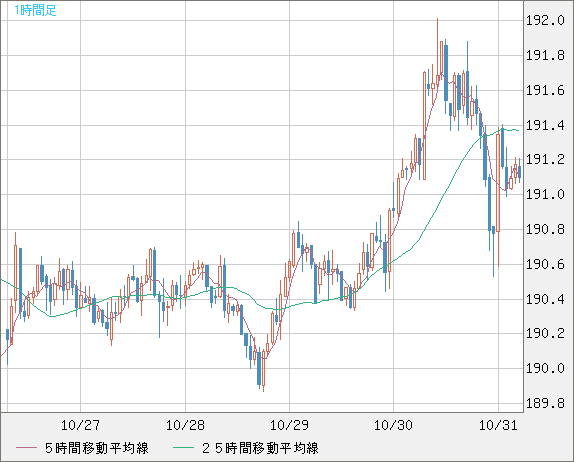The width and height of the screenshot is (574, 462).
Task: Click the 10/29 date axis label
Action: [289, 425]
